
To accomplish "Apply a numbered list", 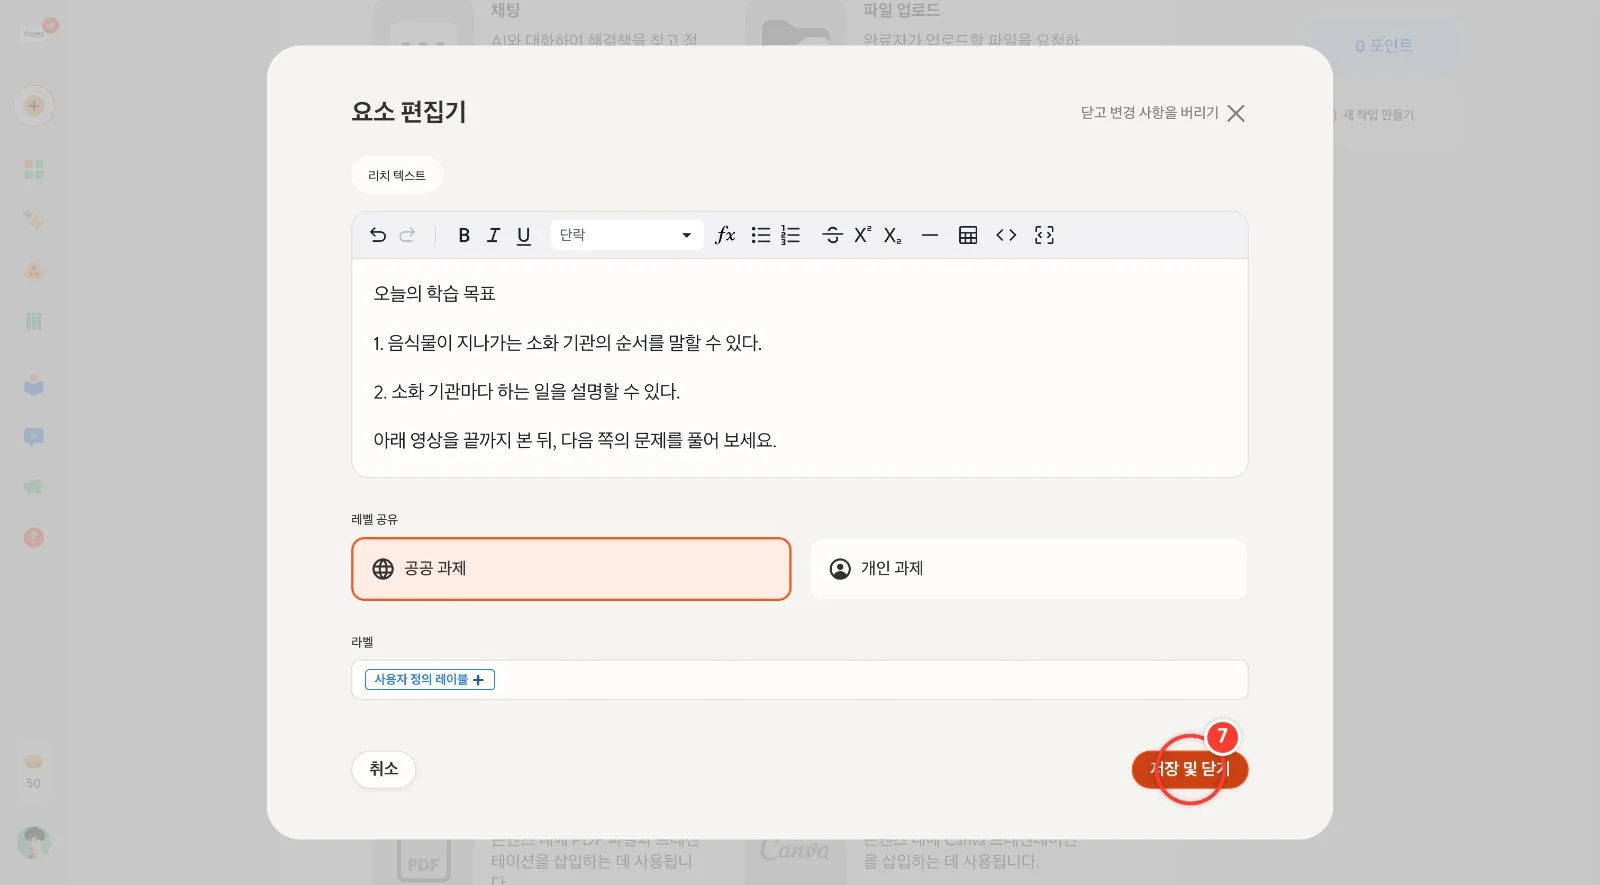I will [x=791, y=235].
